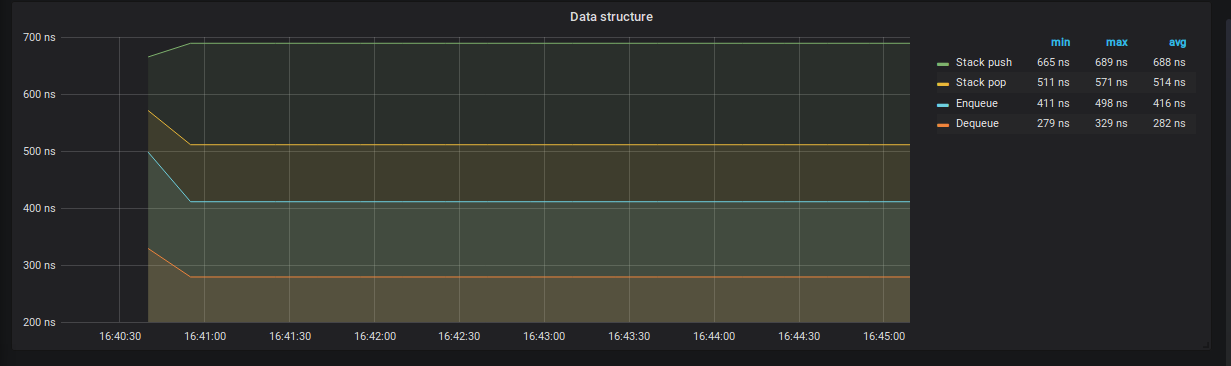
Task: Click the 16:41:30 time axis label
Action: tap(289, 337)
